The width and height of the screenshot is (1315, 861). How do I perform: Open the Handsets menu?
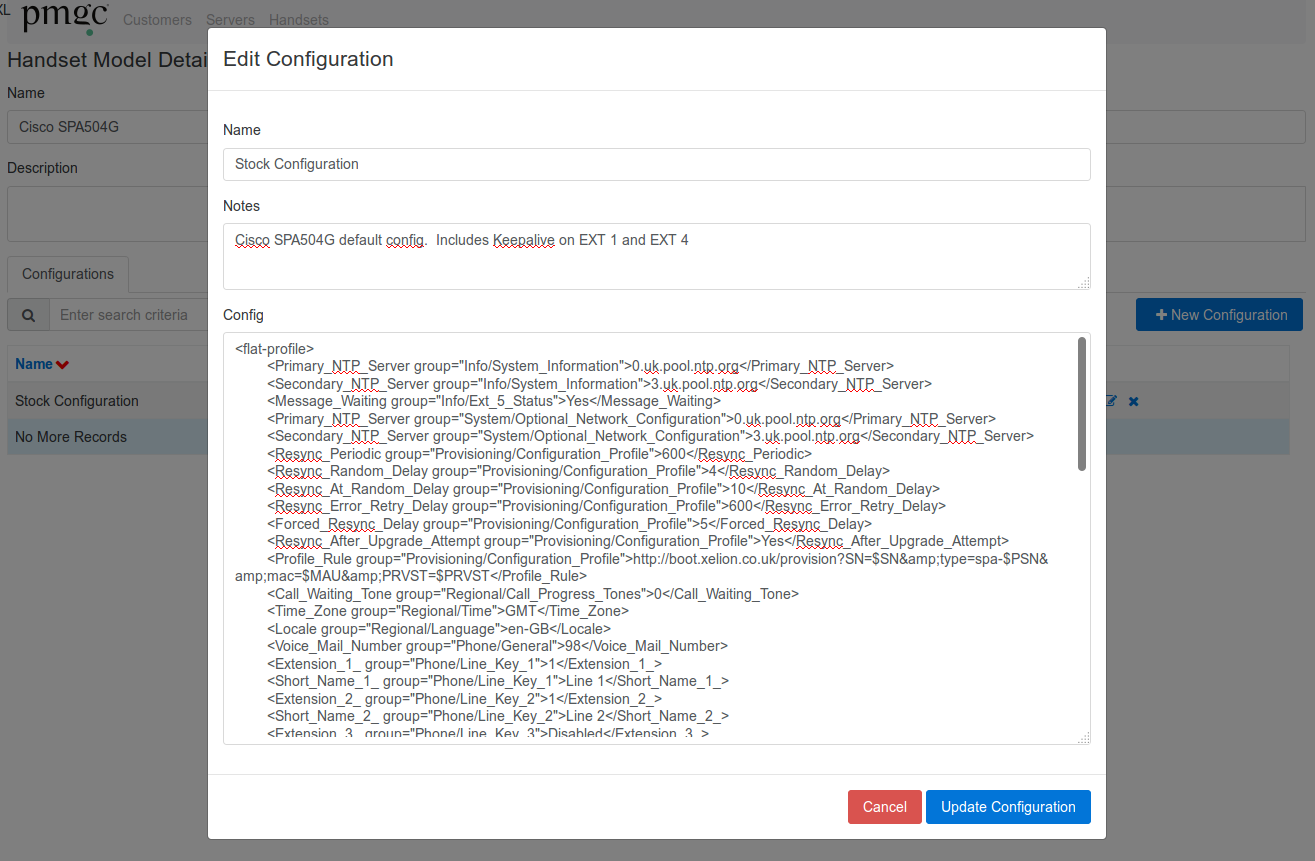coord(298,20)
